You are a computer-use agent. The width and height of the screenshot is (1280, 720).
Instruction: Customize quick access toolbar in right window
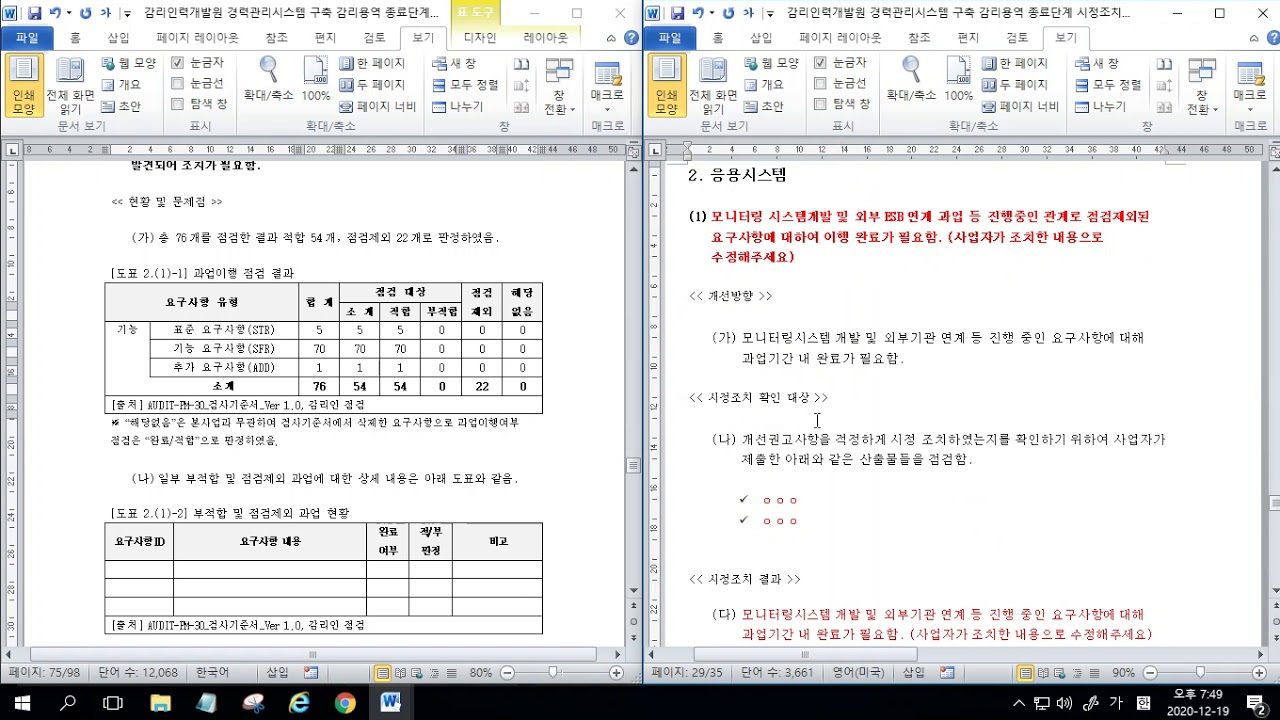771,14
